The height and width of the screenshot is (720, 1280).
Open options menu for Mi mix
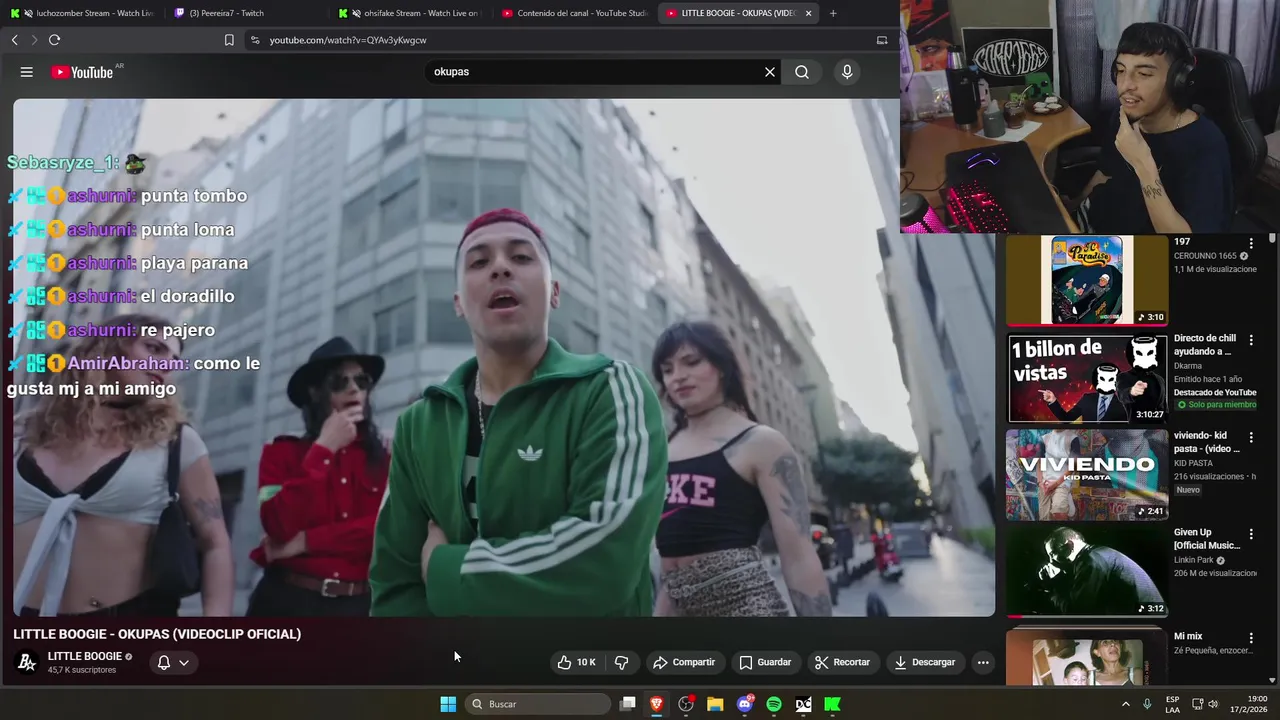coord(1251,637)
